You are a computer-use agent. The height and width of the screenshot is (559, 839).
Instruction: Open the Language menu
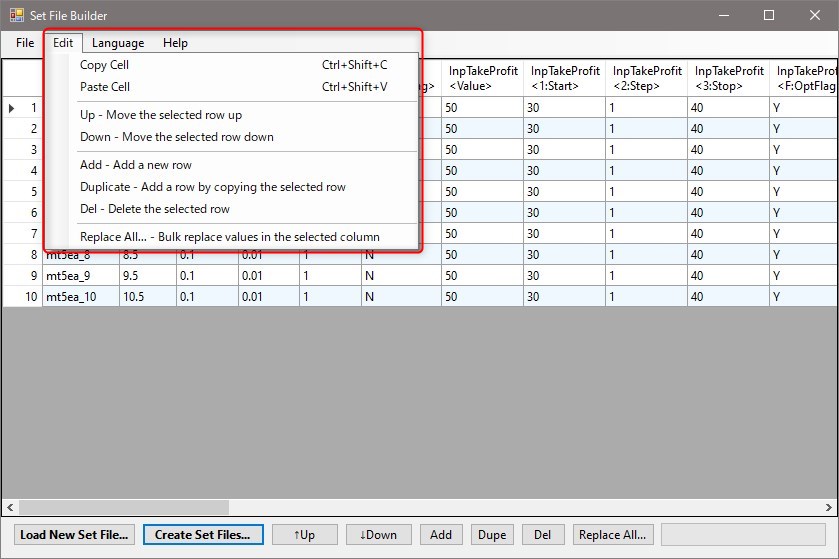click(x=118, y=43)
